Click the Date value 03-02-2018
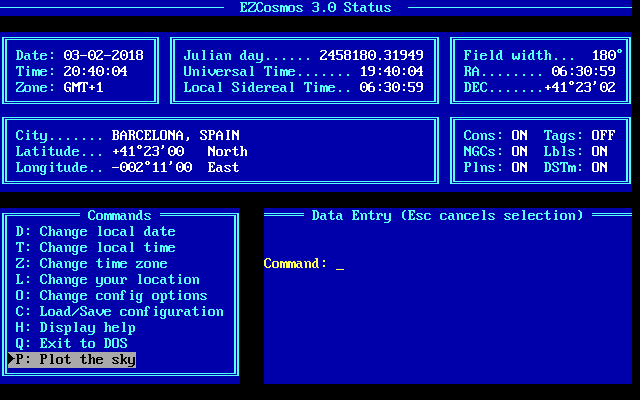This screenshot has width=640, height=400. (x=103, y=56)
